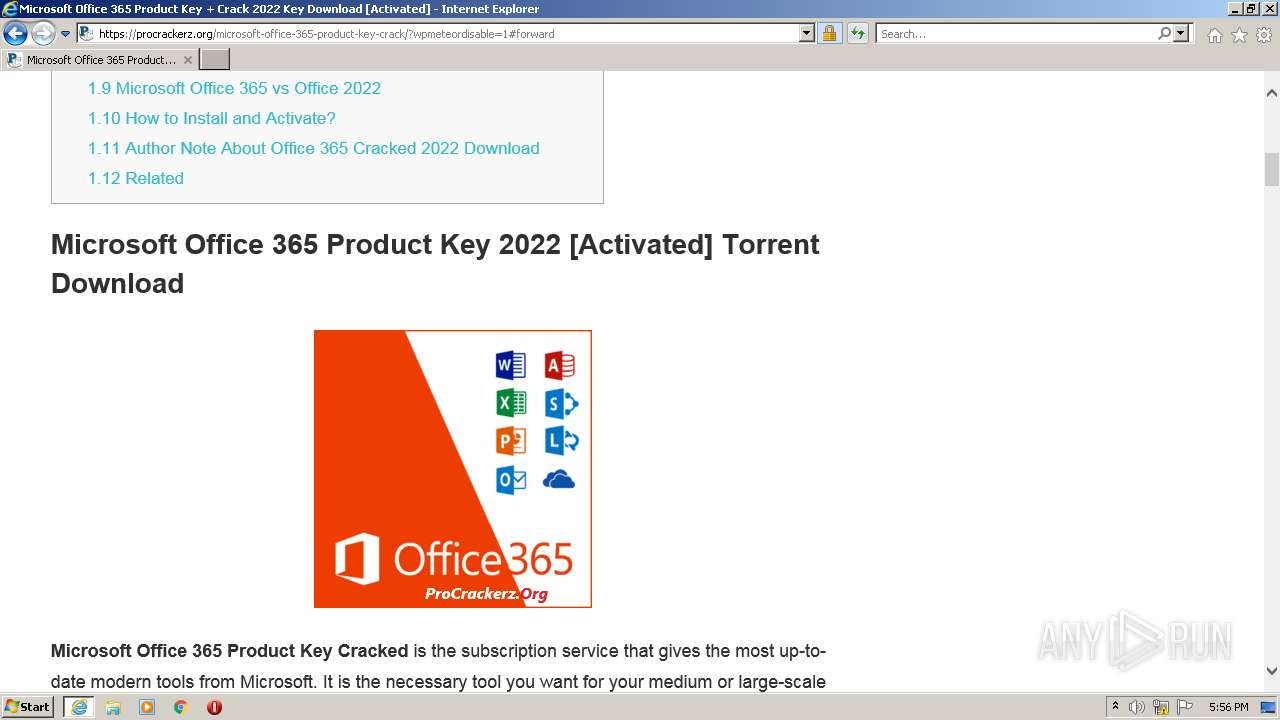Click the OneDrive cloud icon in the image
Screen dimensions: 1280x720
coord(559,481)
